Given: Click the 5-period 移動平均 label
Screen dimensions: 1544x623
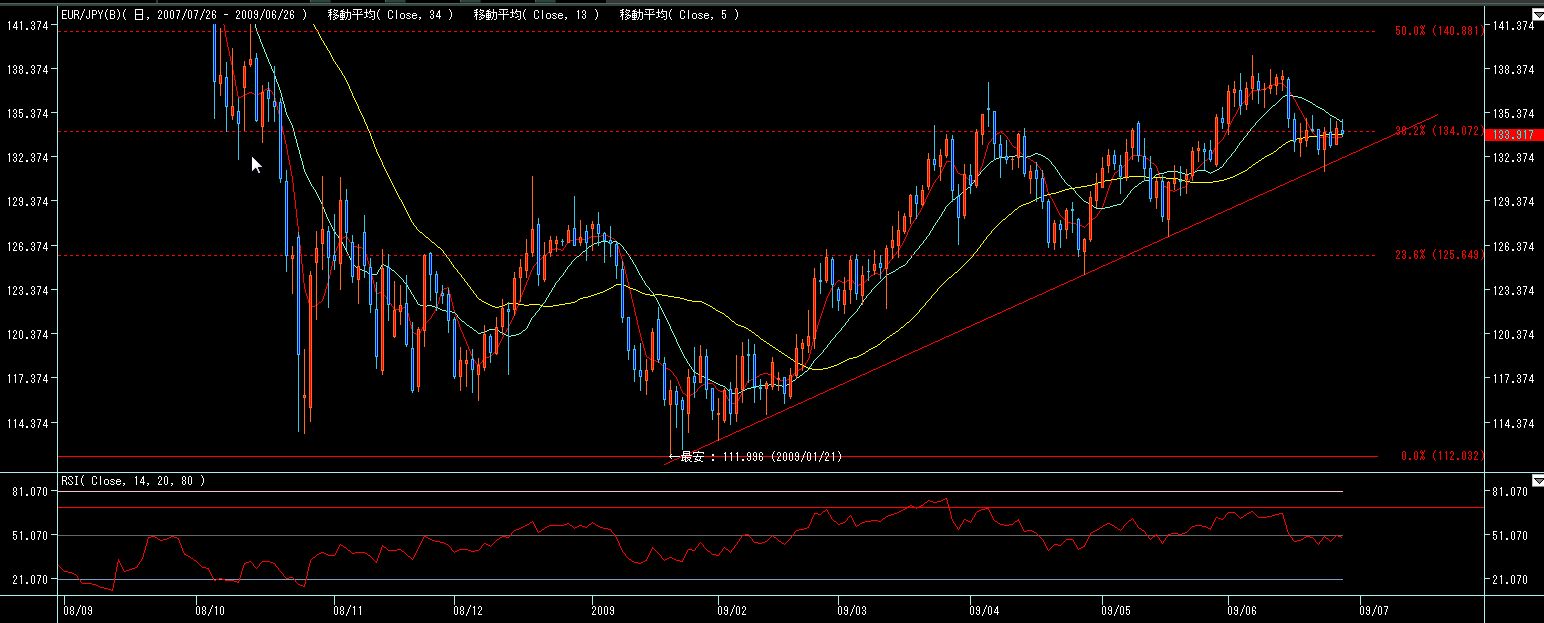Looking at the screenshot, I should [x=679, y=15].
